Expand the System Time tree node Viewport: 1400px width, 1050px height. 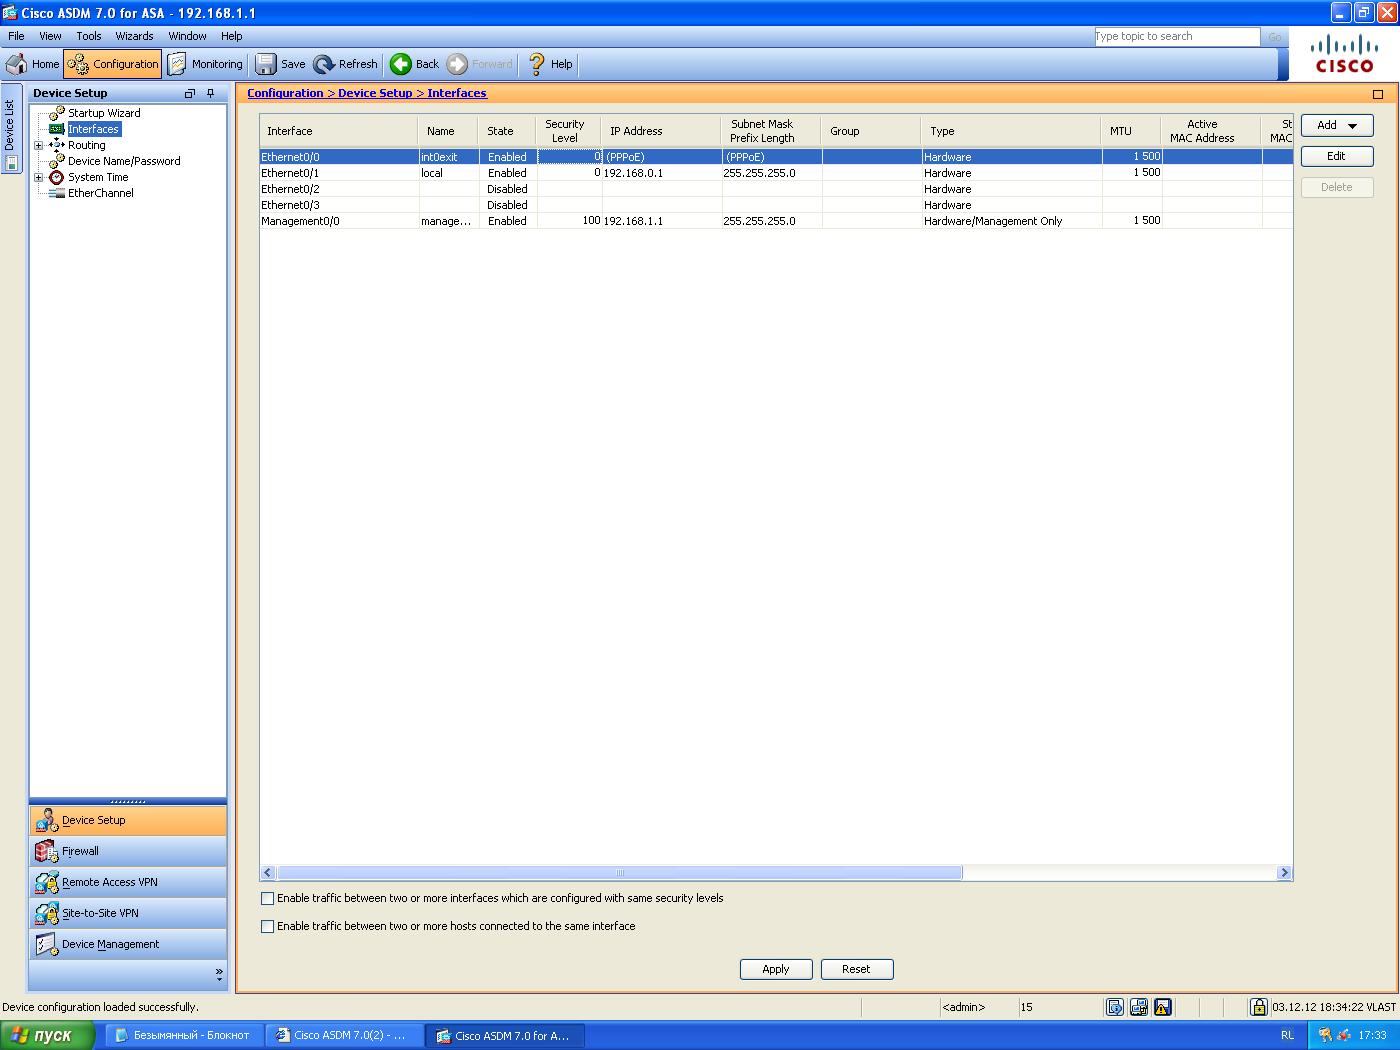coord(39,177)
